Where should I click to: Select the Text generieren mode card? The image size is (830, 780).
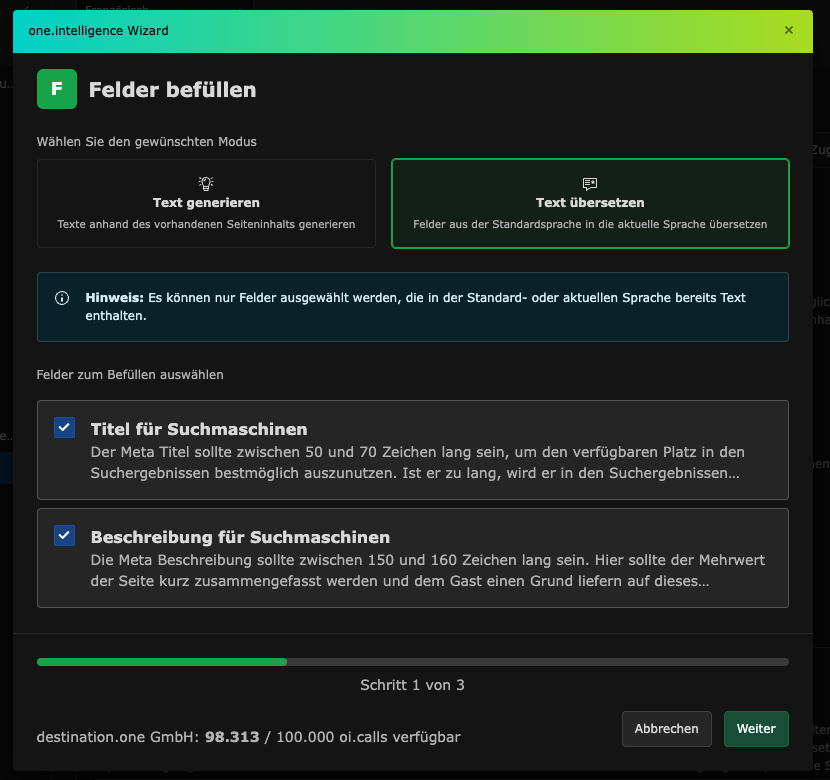206,203
